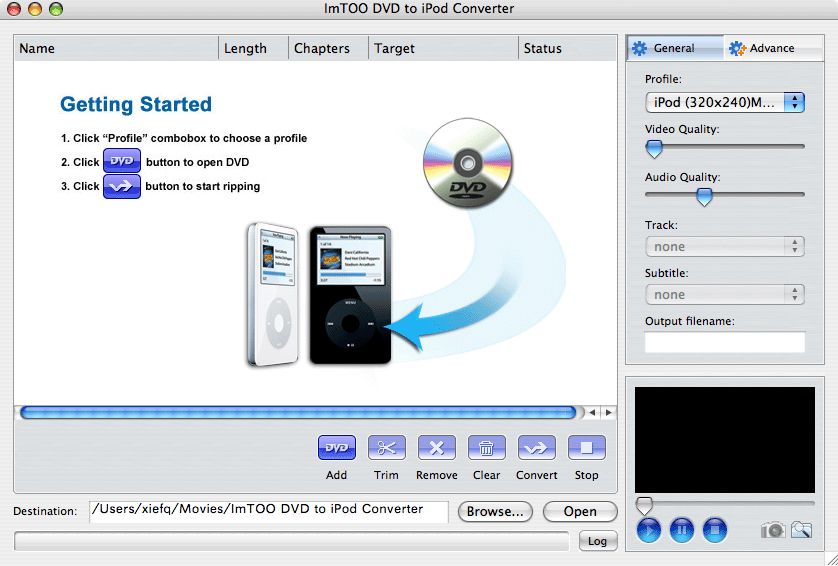Click the yellow minimize window button
Viewport: 838px width, 566px height.
click(x=35, y=9)
